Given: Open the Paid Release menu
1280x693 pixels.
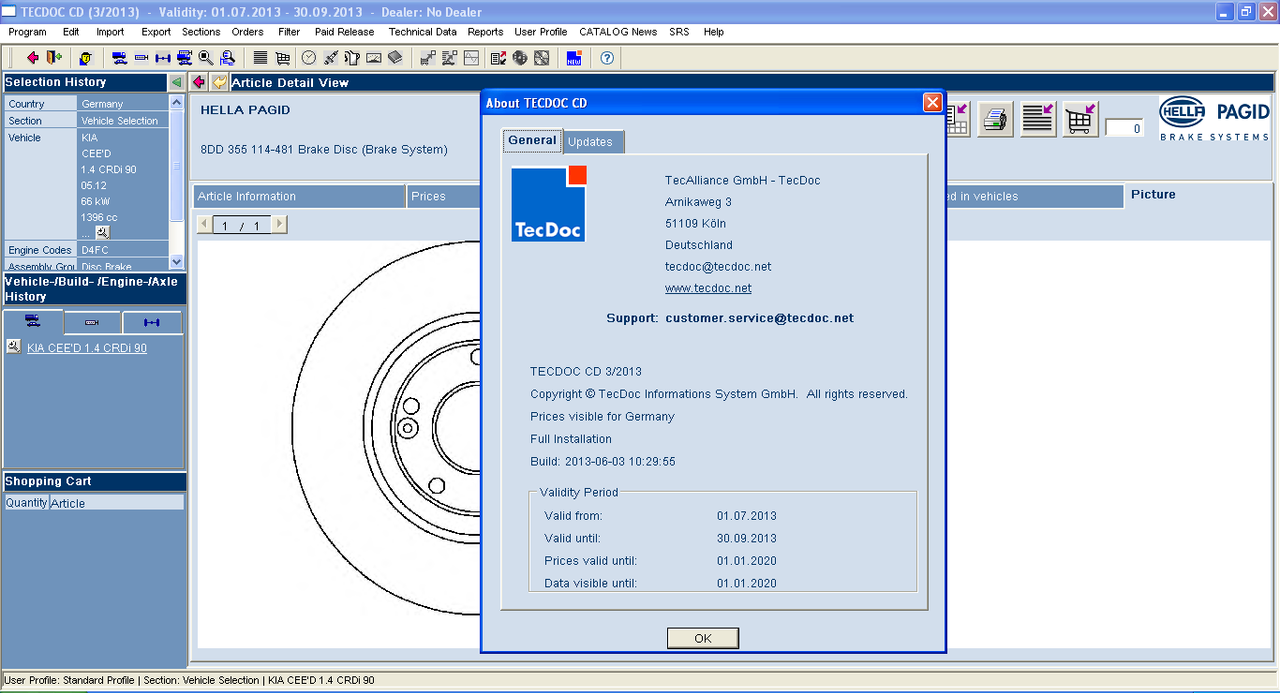Looking at the screenshot, I should (x=344, y=32).
